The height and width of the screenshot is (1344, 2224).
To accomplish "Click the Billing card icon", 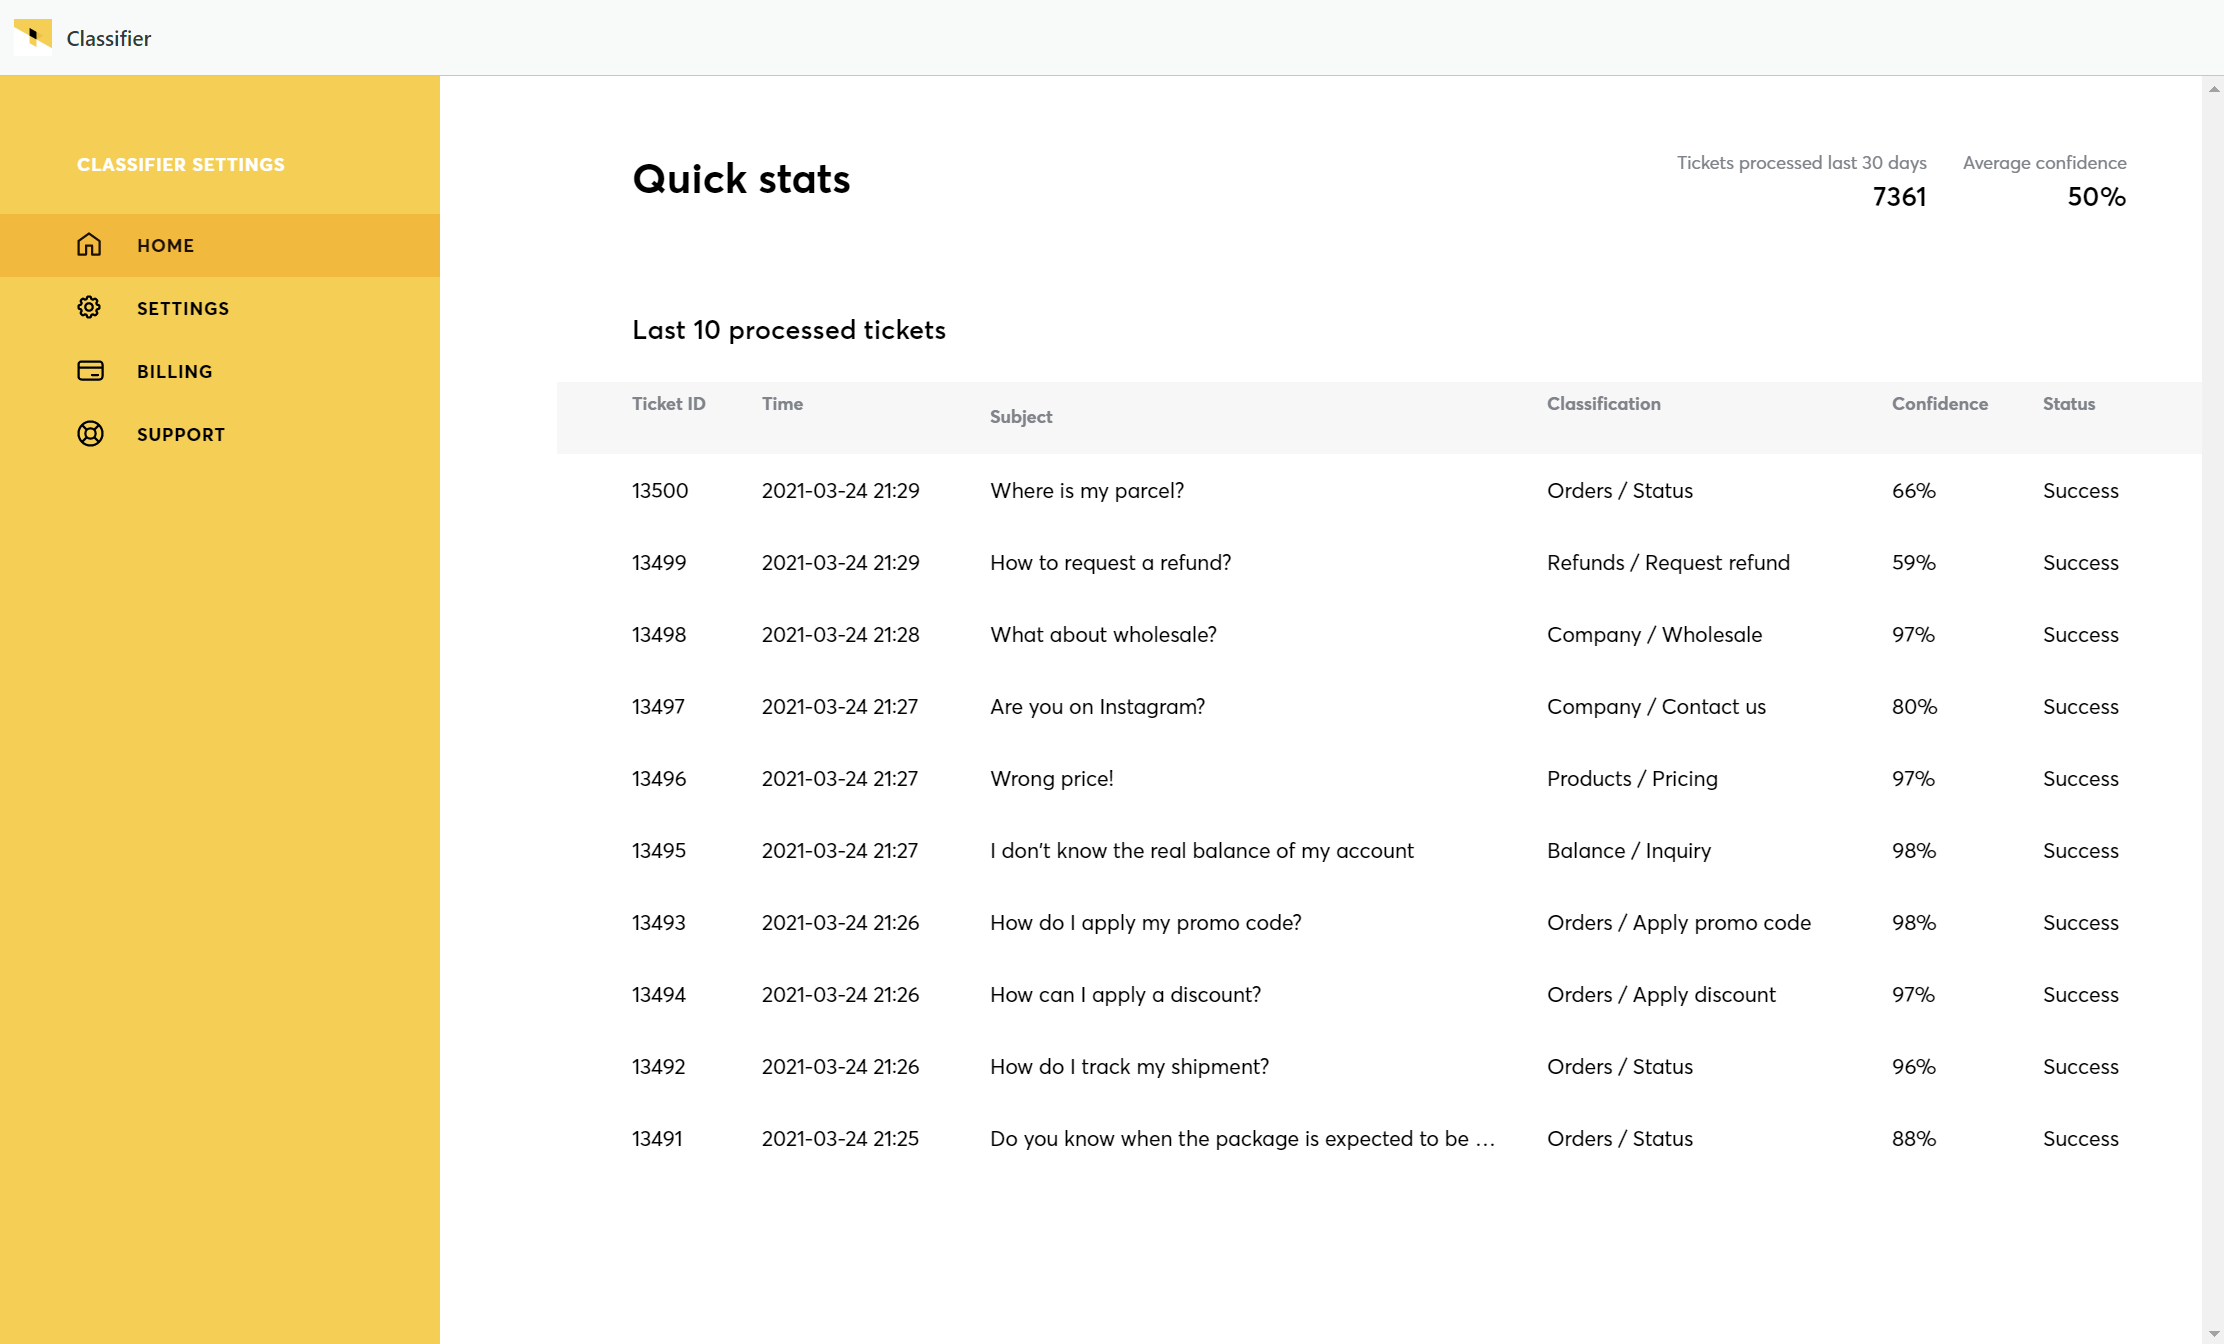I will tap(90, 371).
